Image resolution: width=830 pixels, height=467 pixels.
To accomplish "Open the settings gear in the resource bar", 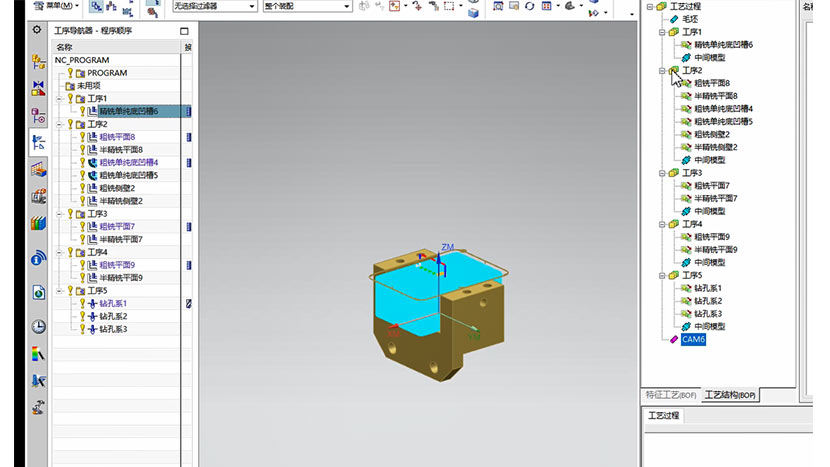I will 37,31.
